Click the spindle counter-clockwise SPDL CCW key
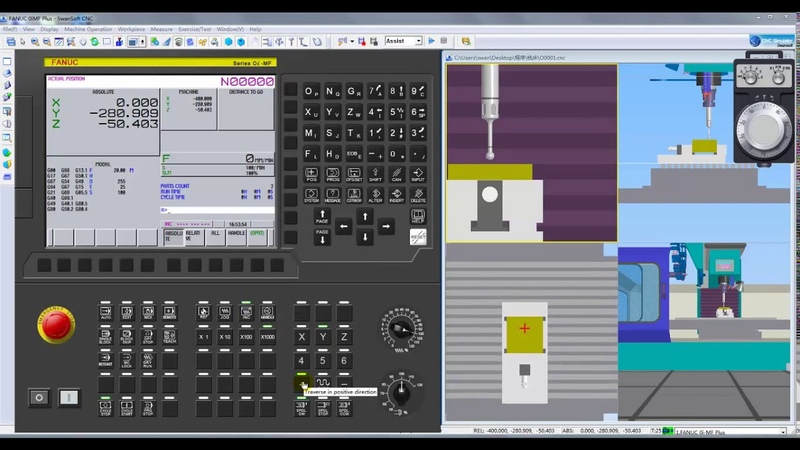The height and width of the screenshot is (450, 800). tap(344, 408)
